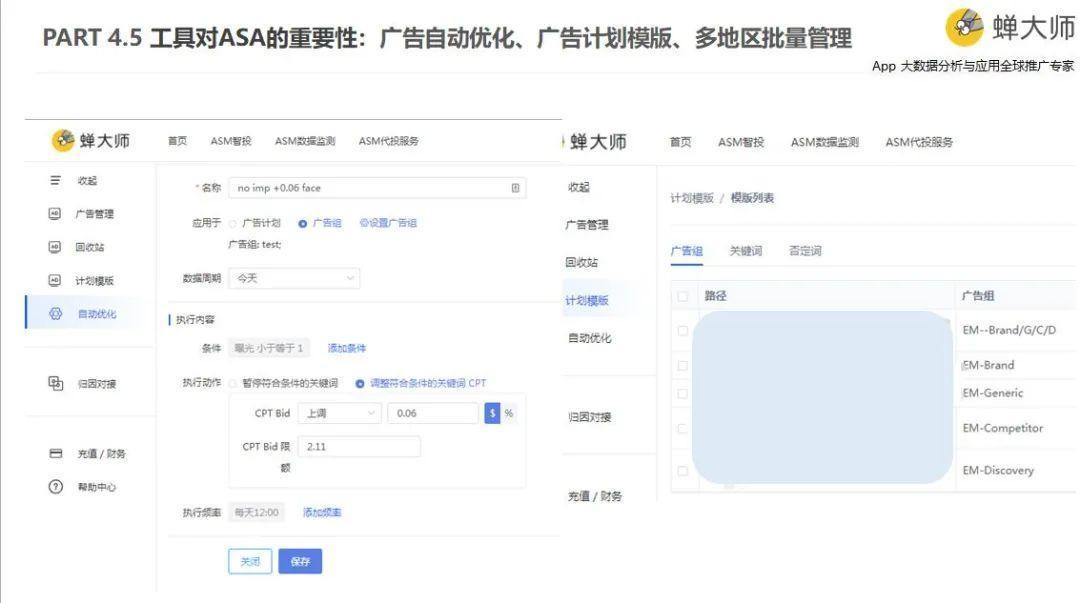The height and width of the screenshot is (603, 1080).
Task: Click the 设置广告组 link
Action: click(x=388, y=223)
